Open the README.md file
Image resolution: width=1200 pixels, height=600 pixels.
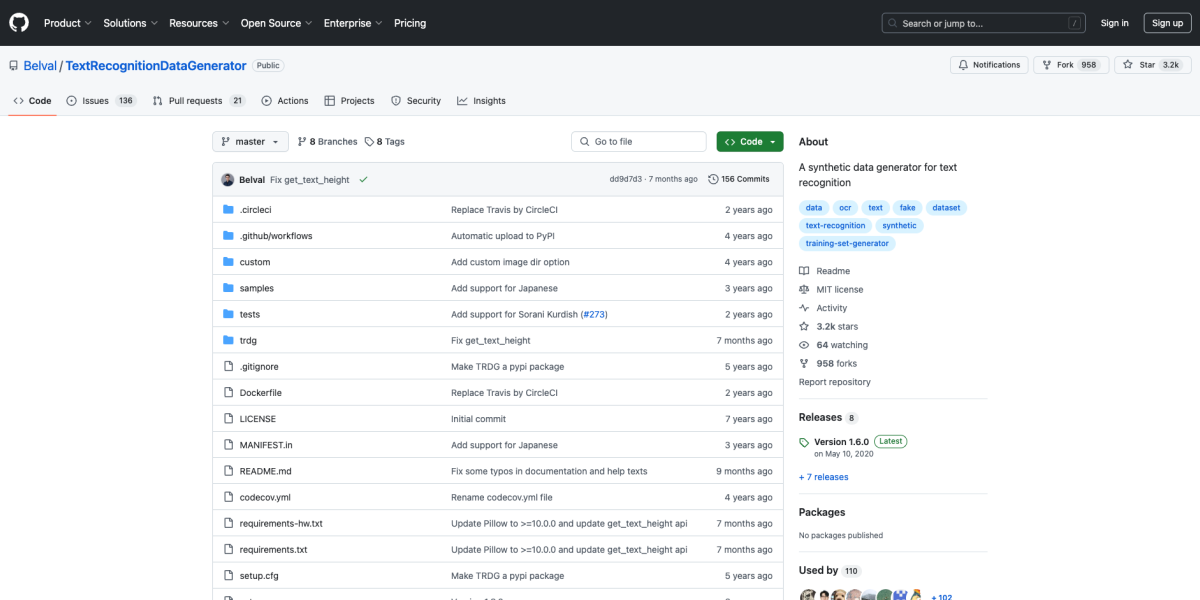click(265, 471)
